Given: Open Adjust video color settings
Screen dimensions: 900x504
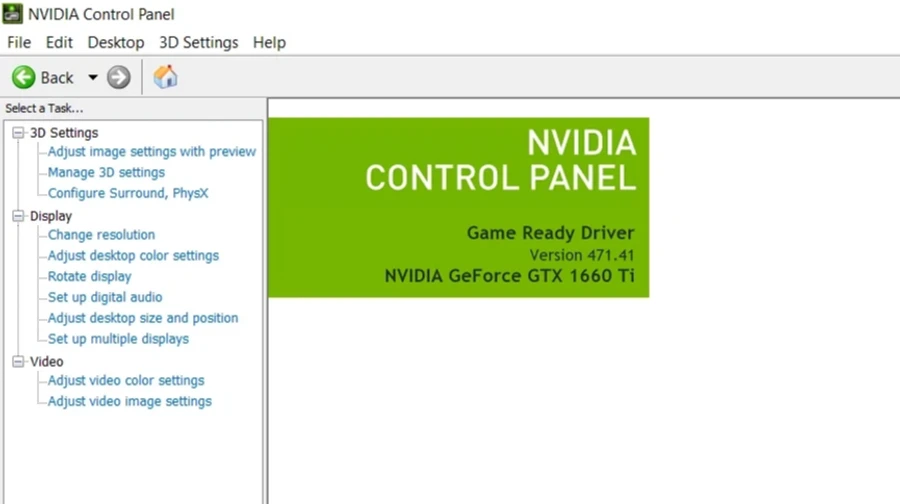Looking at the screenshot, I should pyautogui.click(x=126, y=381).
